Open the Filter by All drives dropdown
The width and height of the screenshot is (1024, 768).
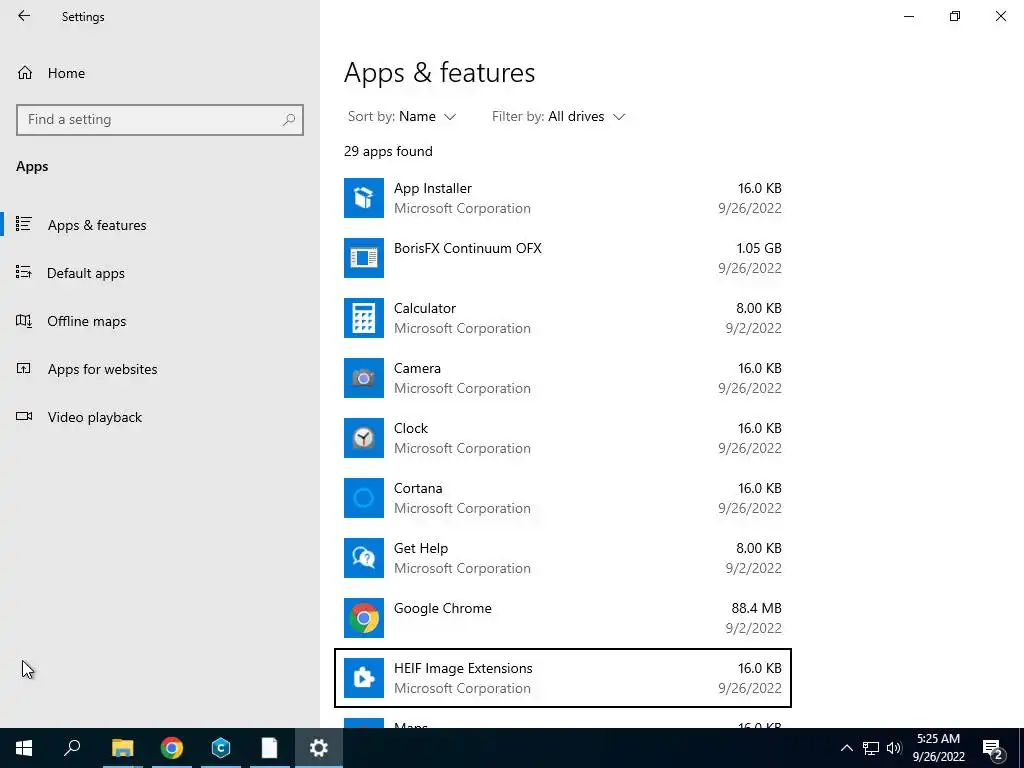pyautogui.click(x=558, y=116)
